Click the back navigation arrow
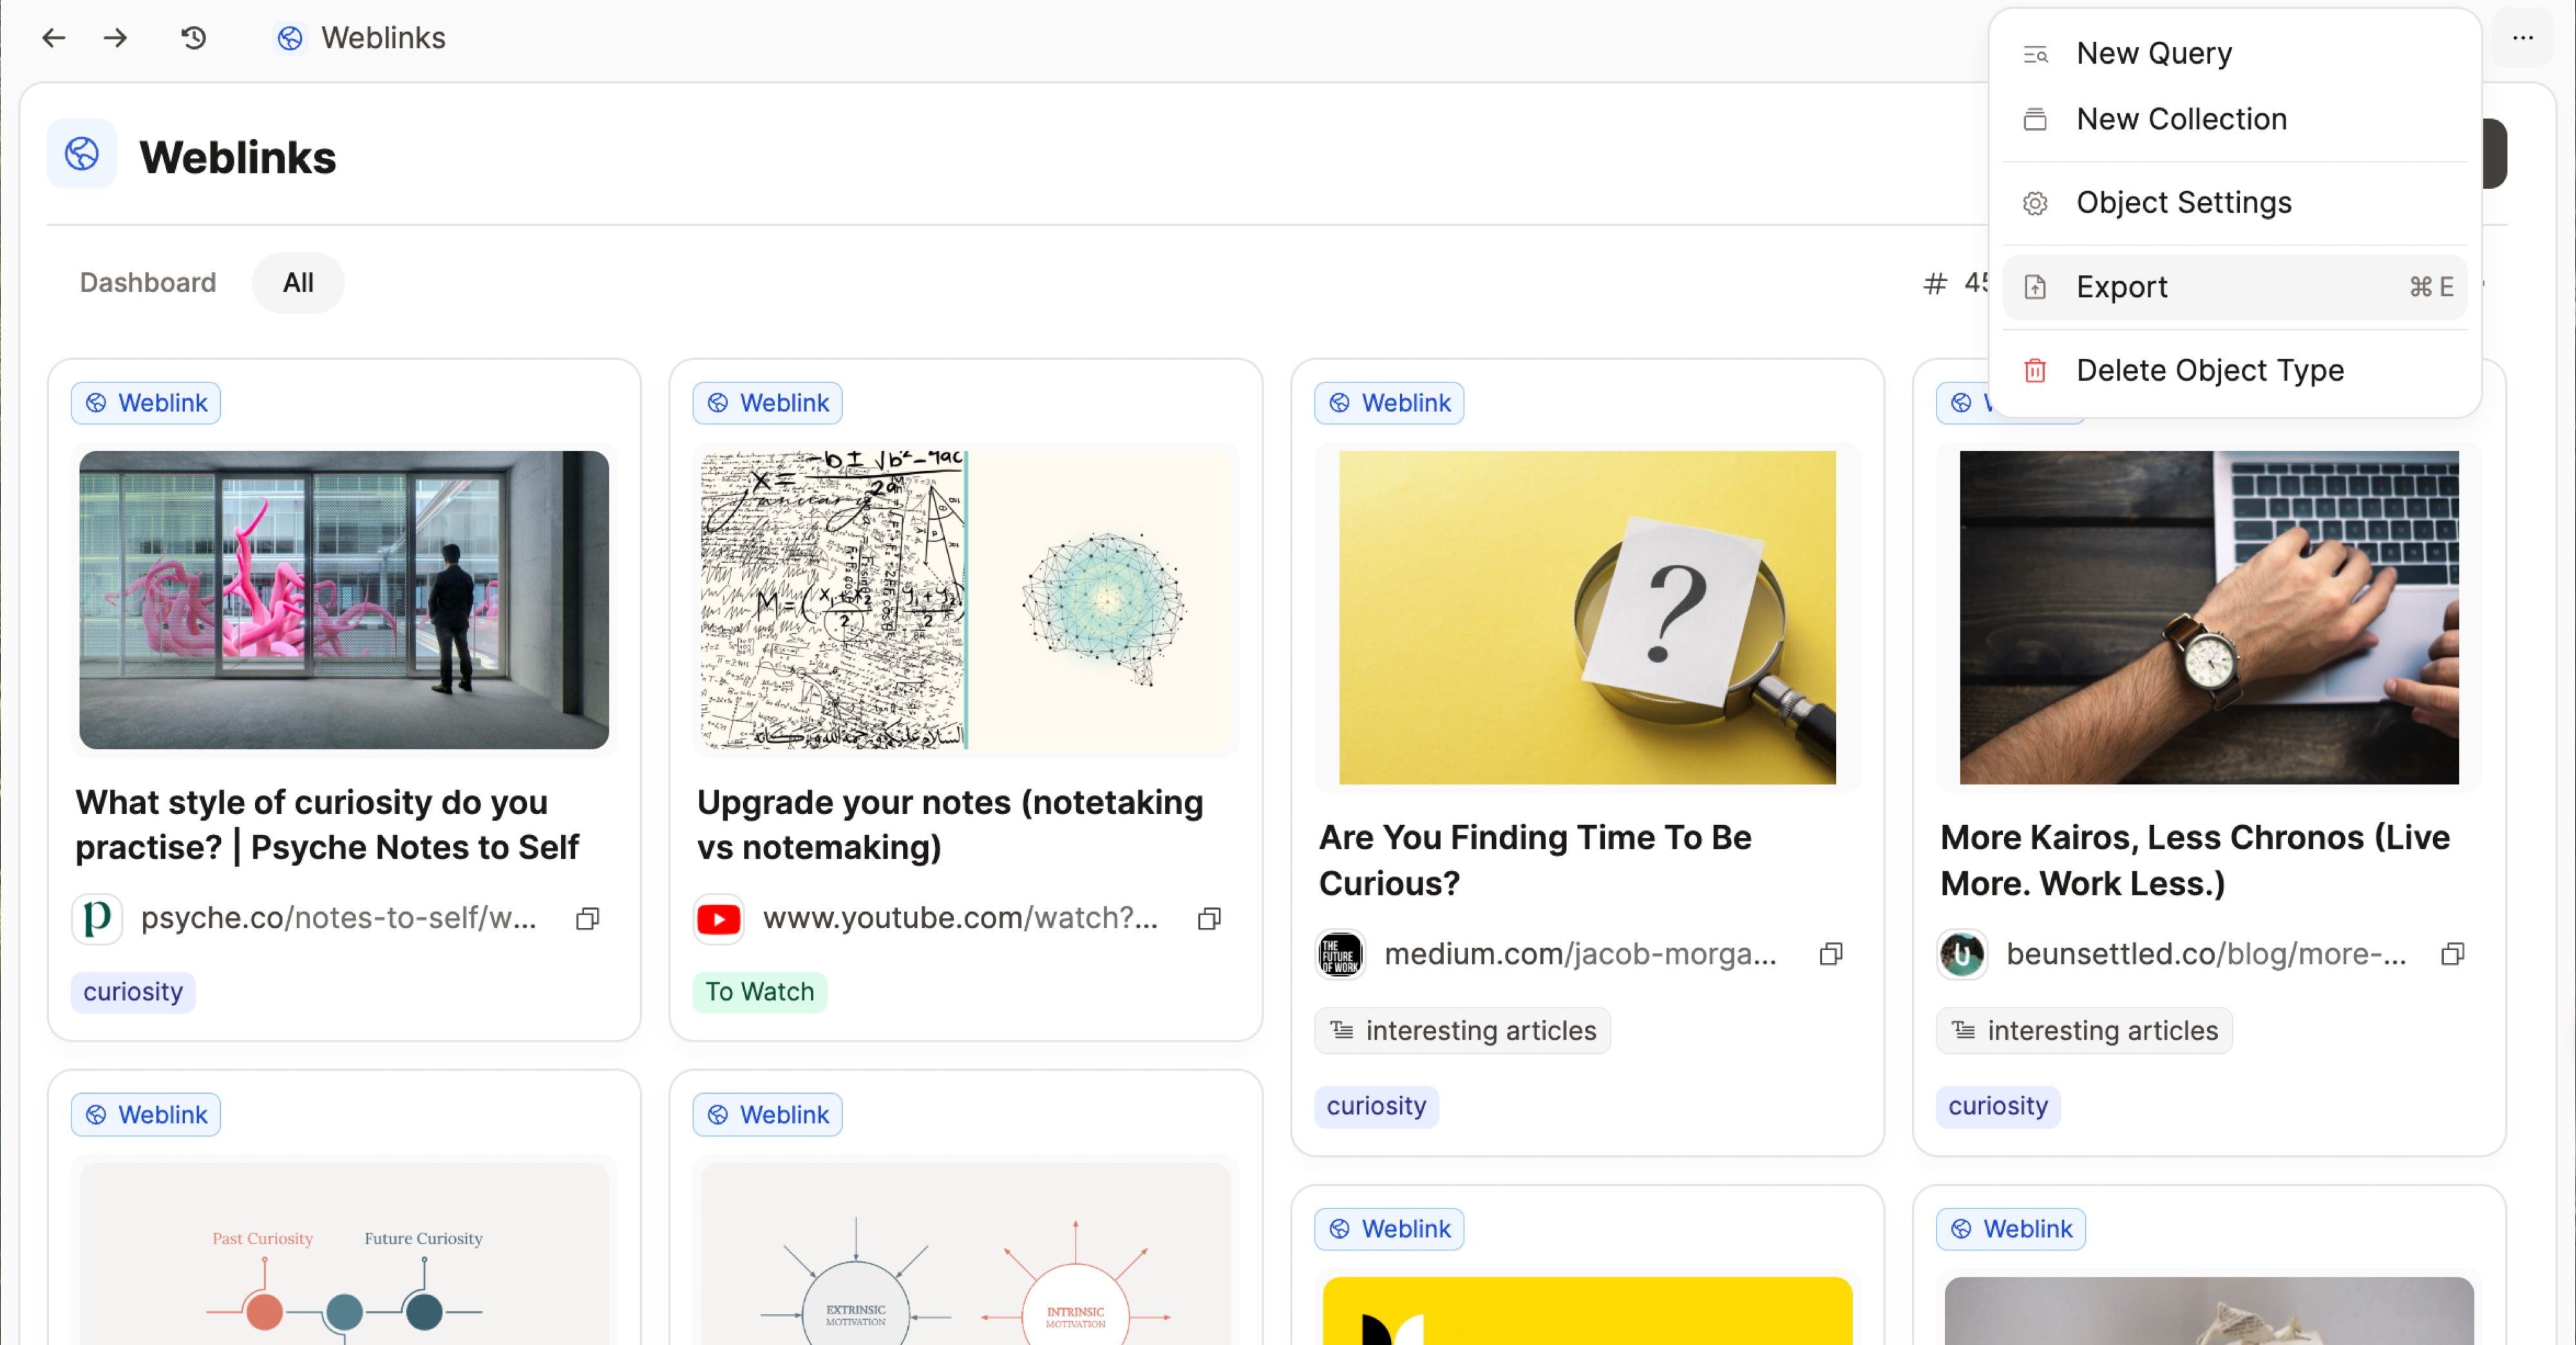This screenshot has width=2576, height=1345. [54, 38]
